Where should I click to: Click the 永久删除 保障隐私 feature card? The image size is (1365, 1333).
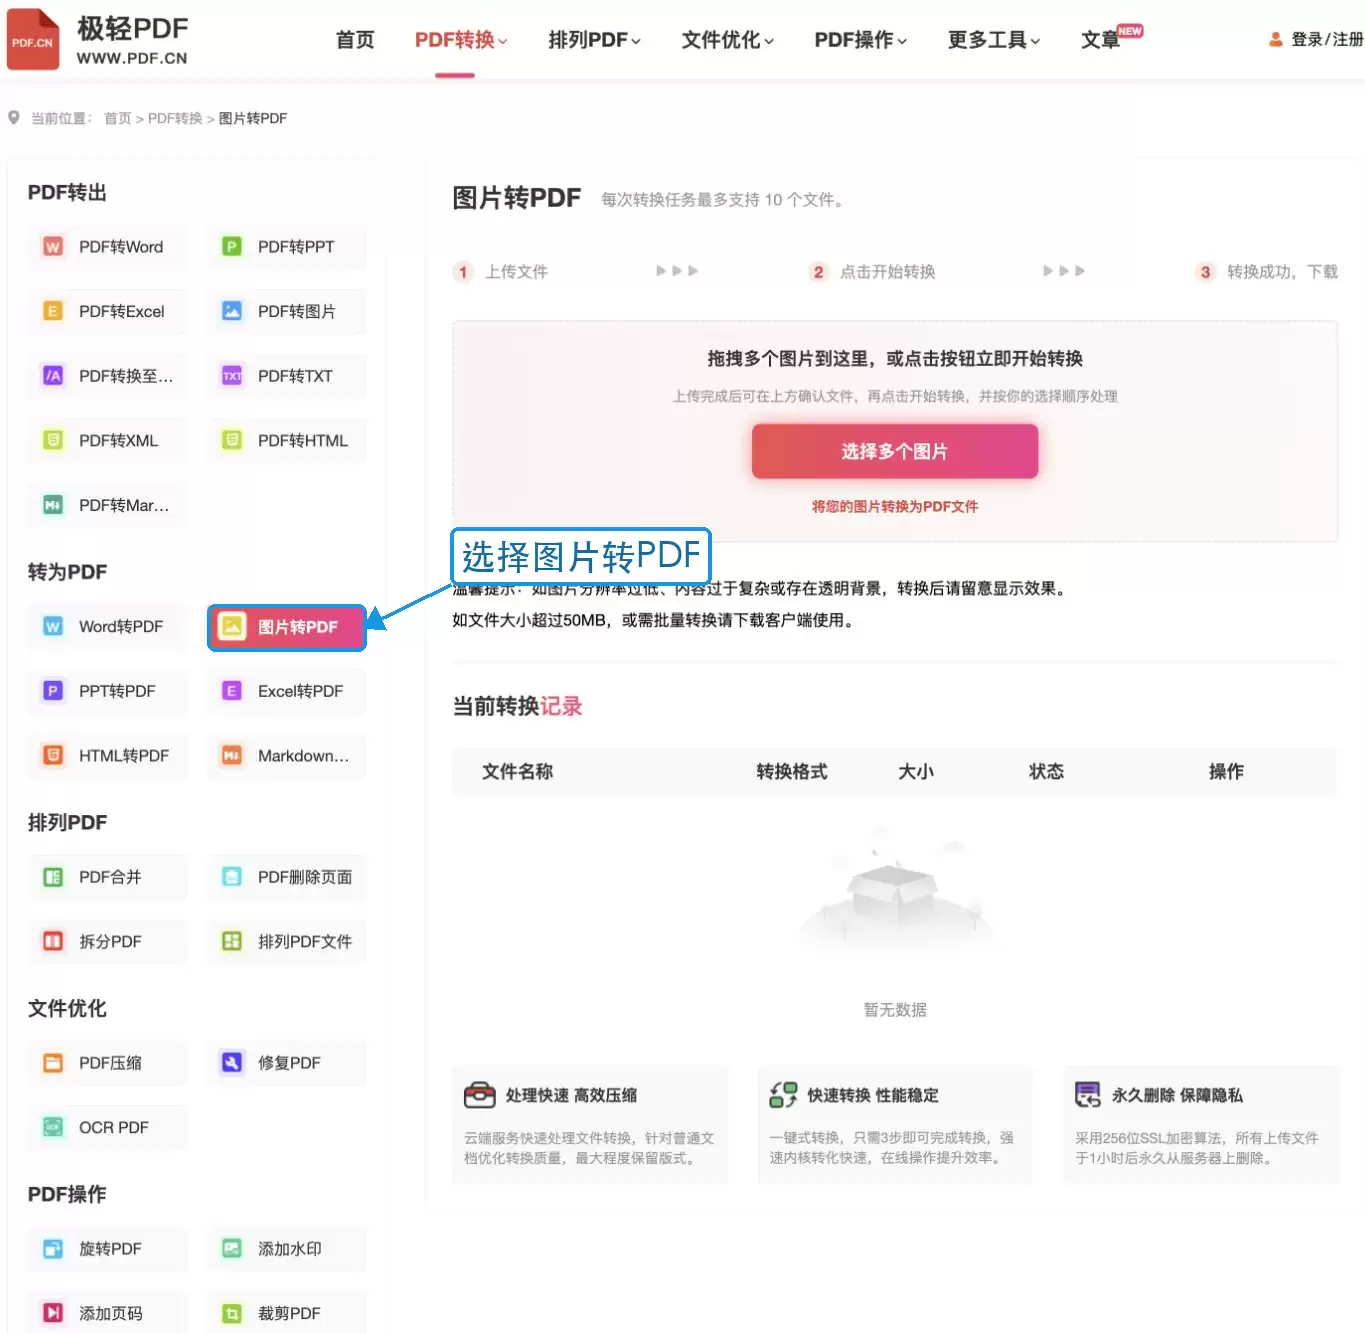(x=1201, y=1125)
